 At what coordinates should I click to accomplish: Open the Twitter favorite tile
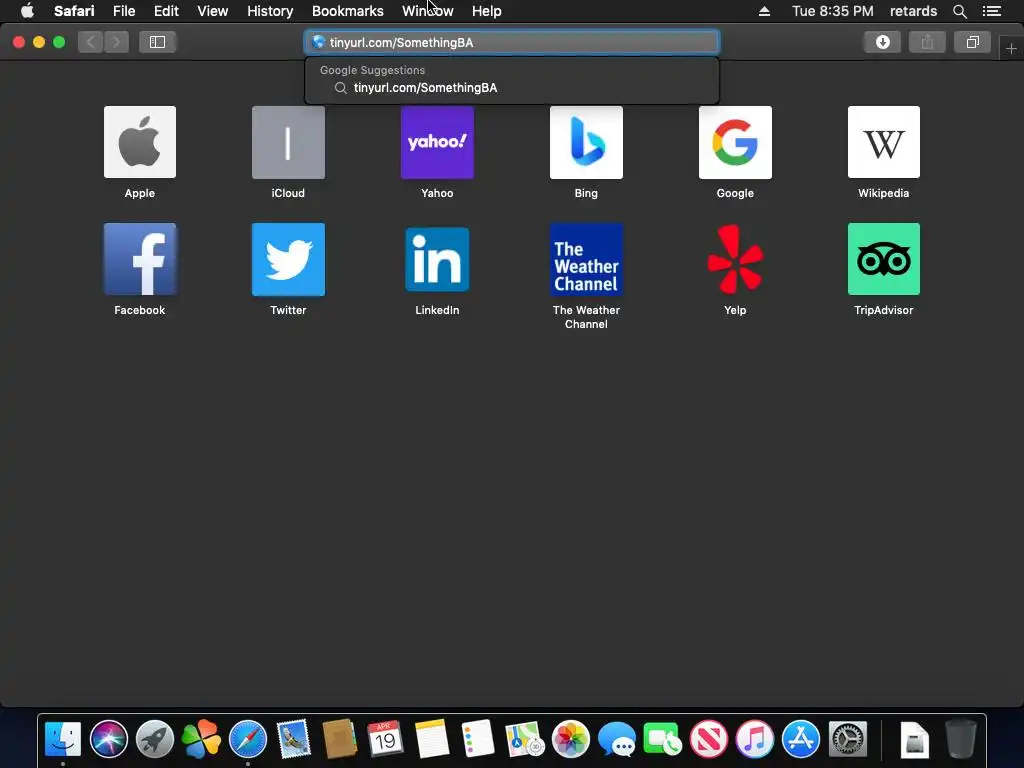tap(288, 259)
